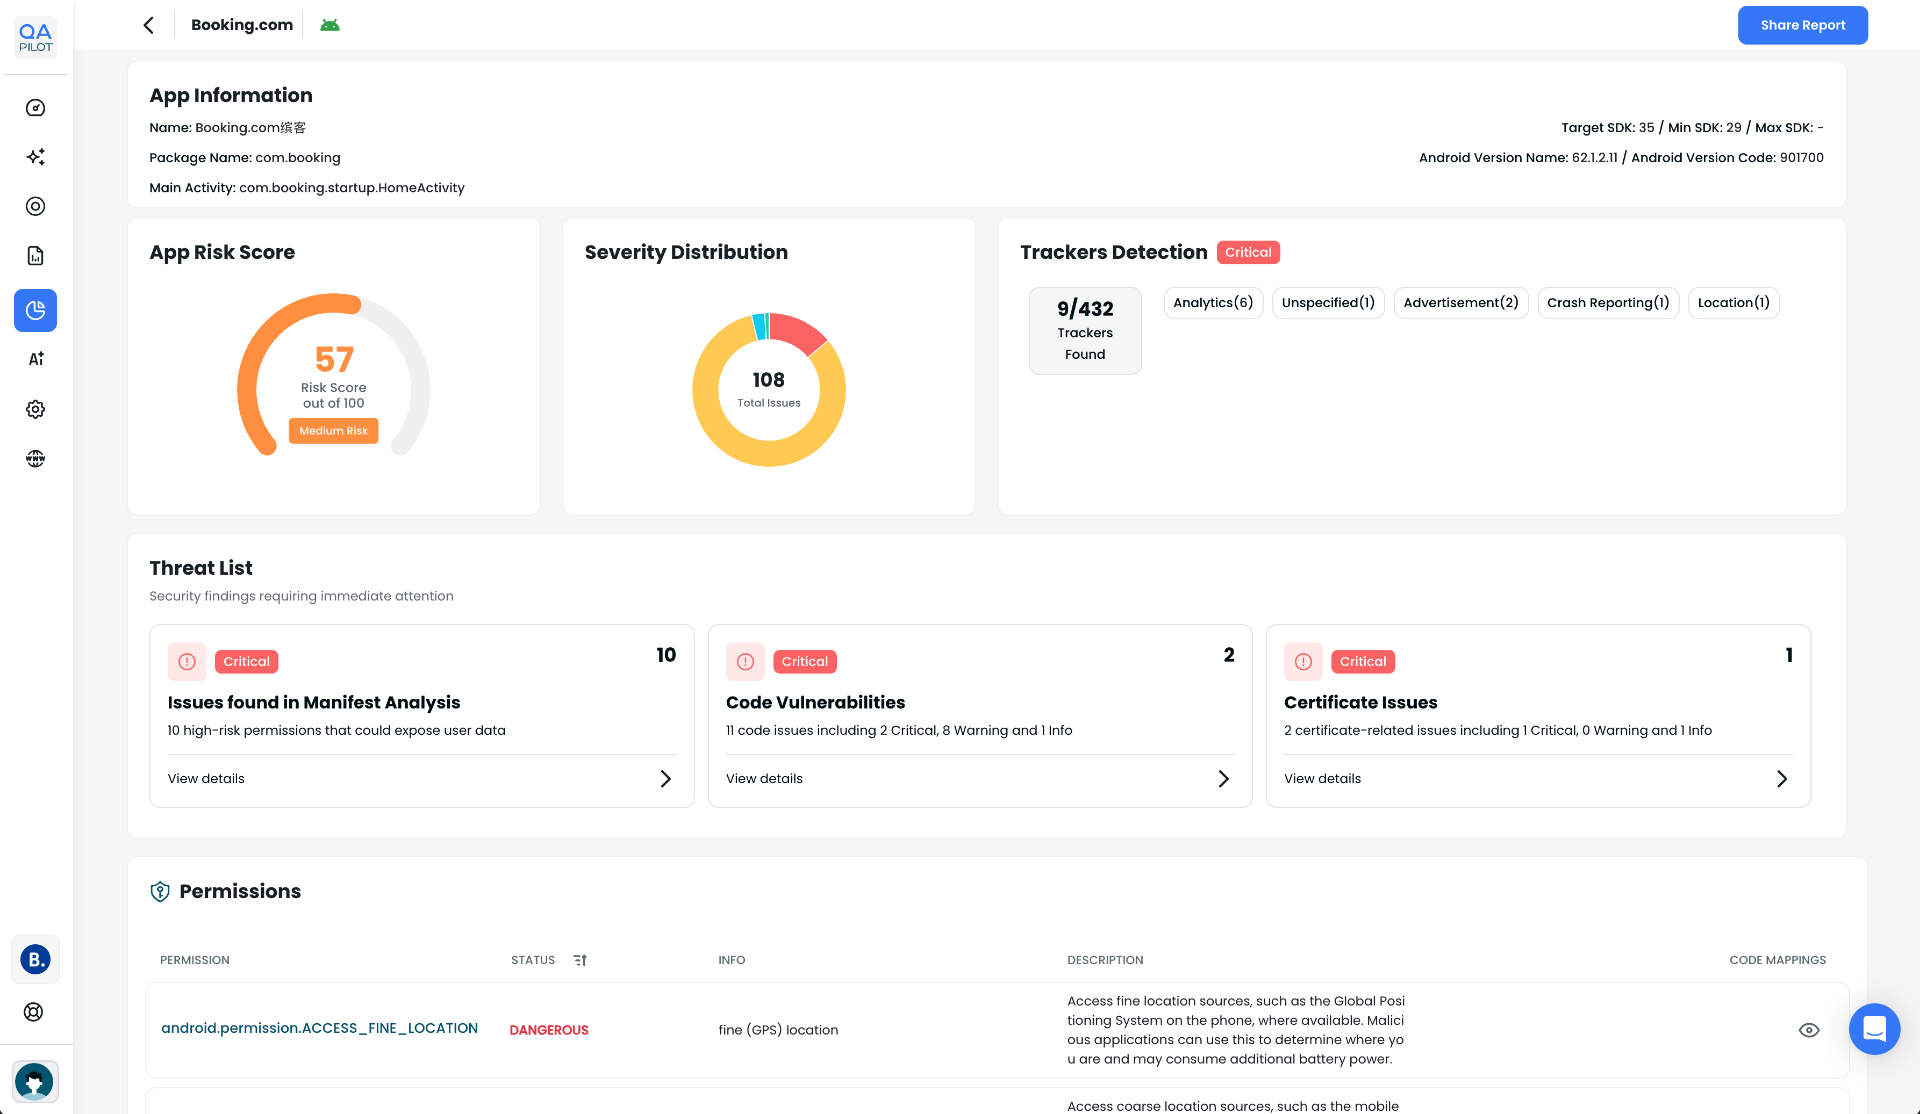Open the text analysis 'Ai' icon in sidebar
The image size is (1920, 1114).
coord(35,359)
